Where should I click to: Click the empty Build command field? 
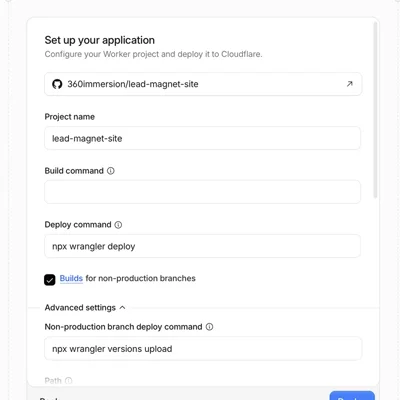203,192
